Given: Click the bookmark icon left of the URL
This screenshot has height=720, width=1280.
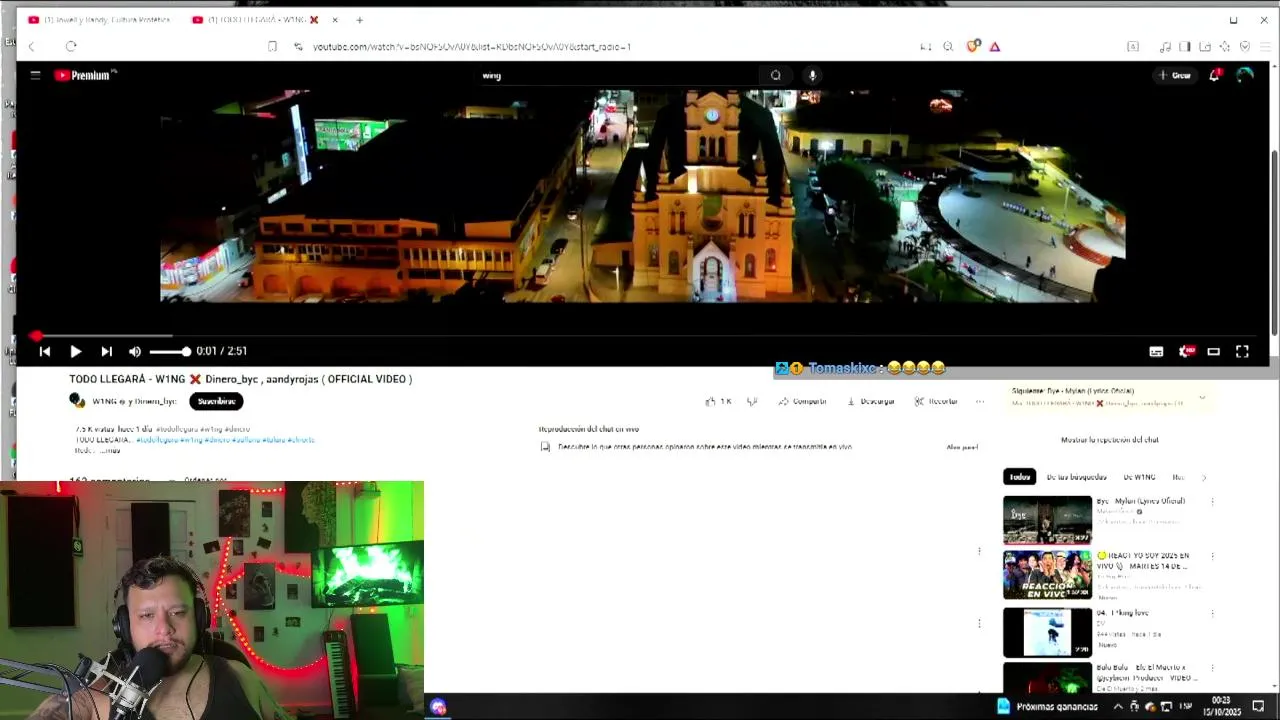Looking at the screenshot, I should pos(272,47).
